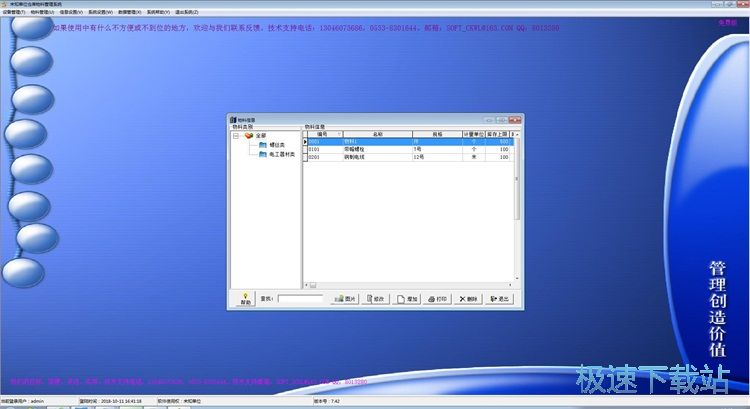Select the 电工器材类 folder in tree
The image size is (750, 409).
pyautogui.click(x=279, y=155)
